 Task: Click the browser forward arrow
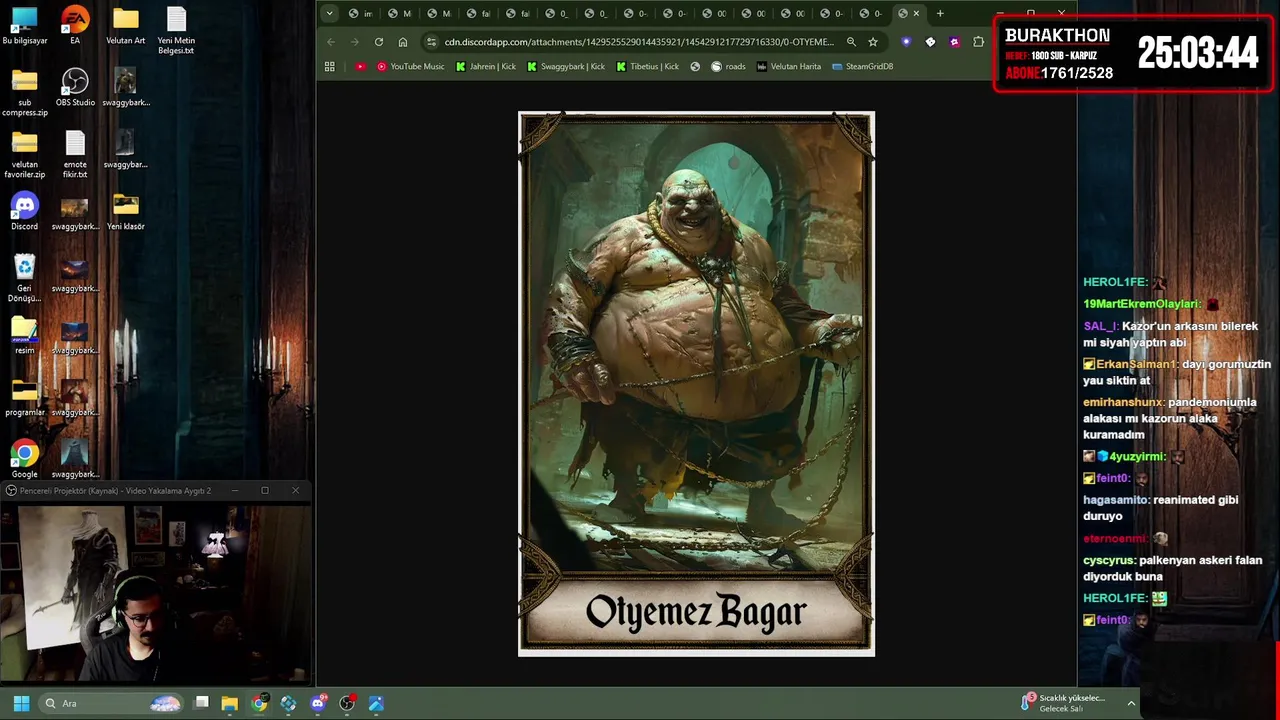pyautogui.click(x=354, y=42)
